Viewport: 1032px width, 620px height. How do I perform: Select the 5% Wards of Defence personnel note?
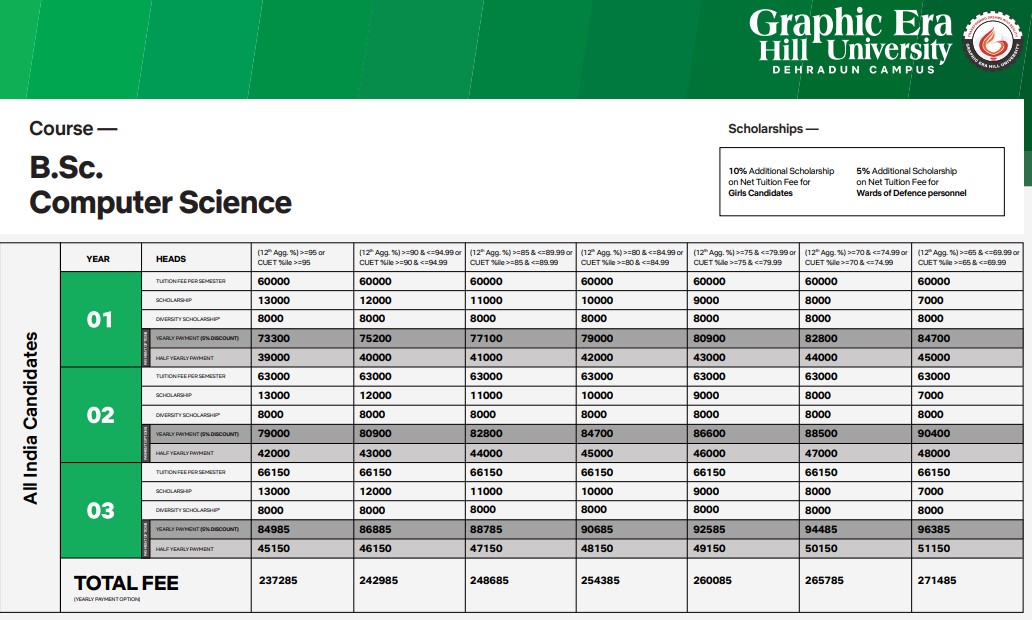point(912,182)
